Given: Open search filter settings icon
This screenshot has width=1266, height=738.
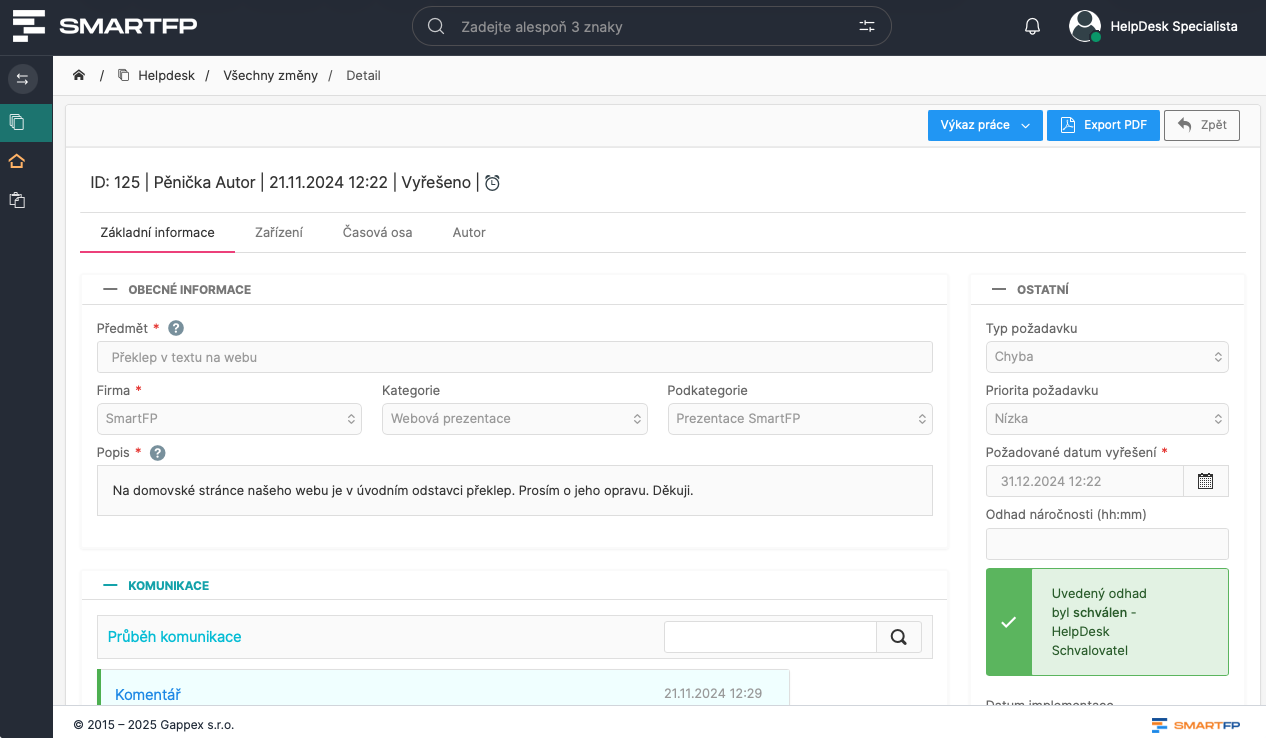Looking at the screenshot, I should (866, 27).
